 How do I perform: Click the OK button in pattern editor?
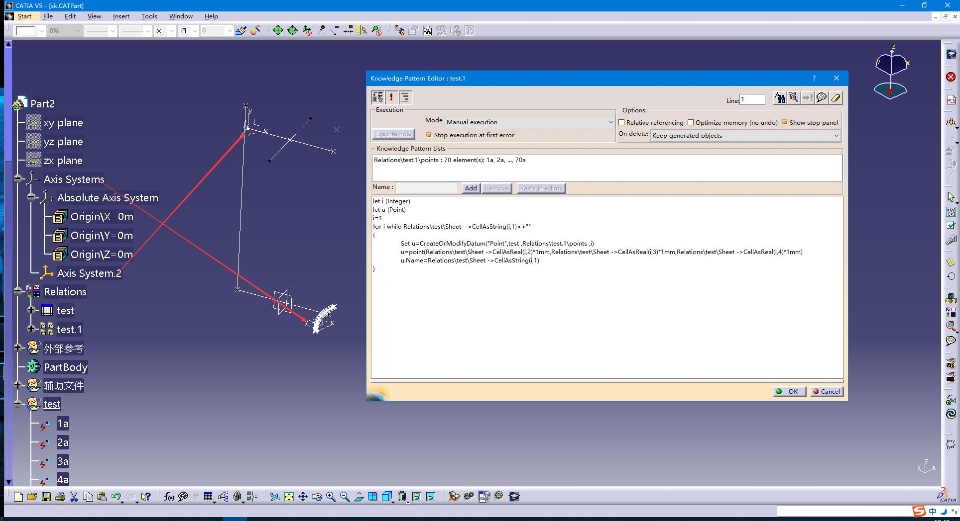(789, 391)
